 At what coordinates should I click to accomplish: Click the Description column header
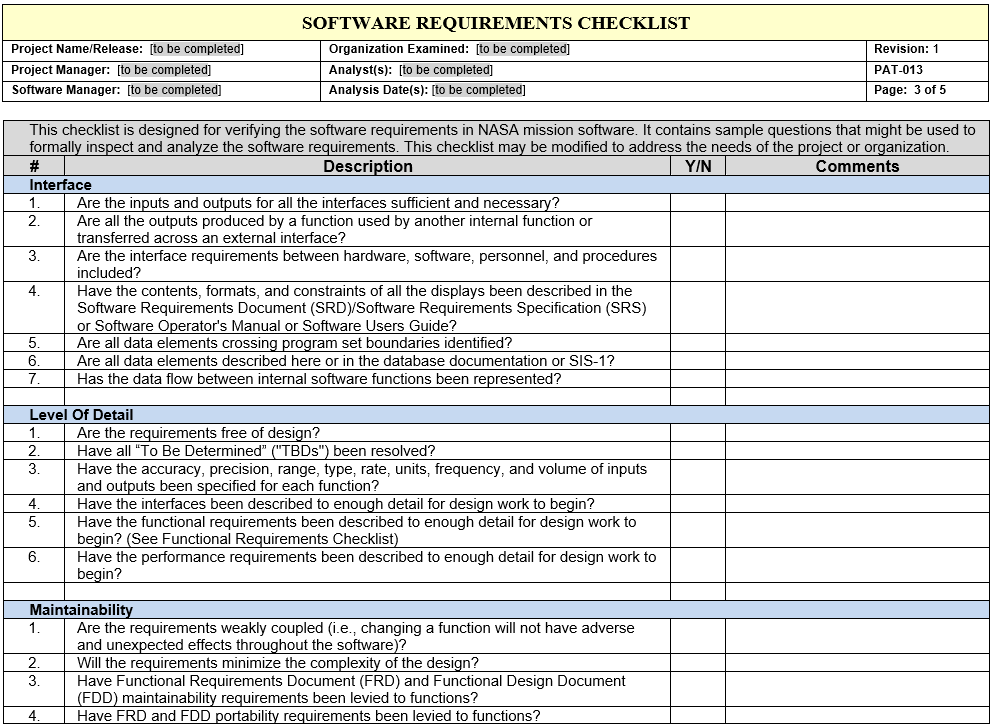(x=368, y=167)
